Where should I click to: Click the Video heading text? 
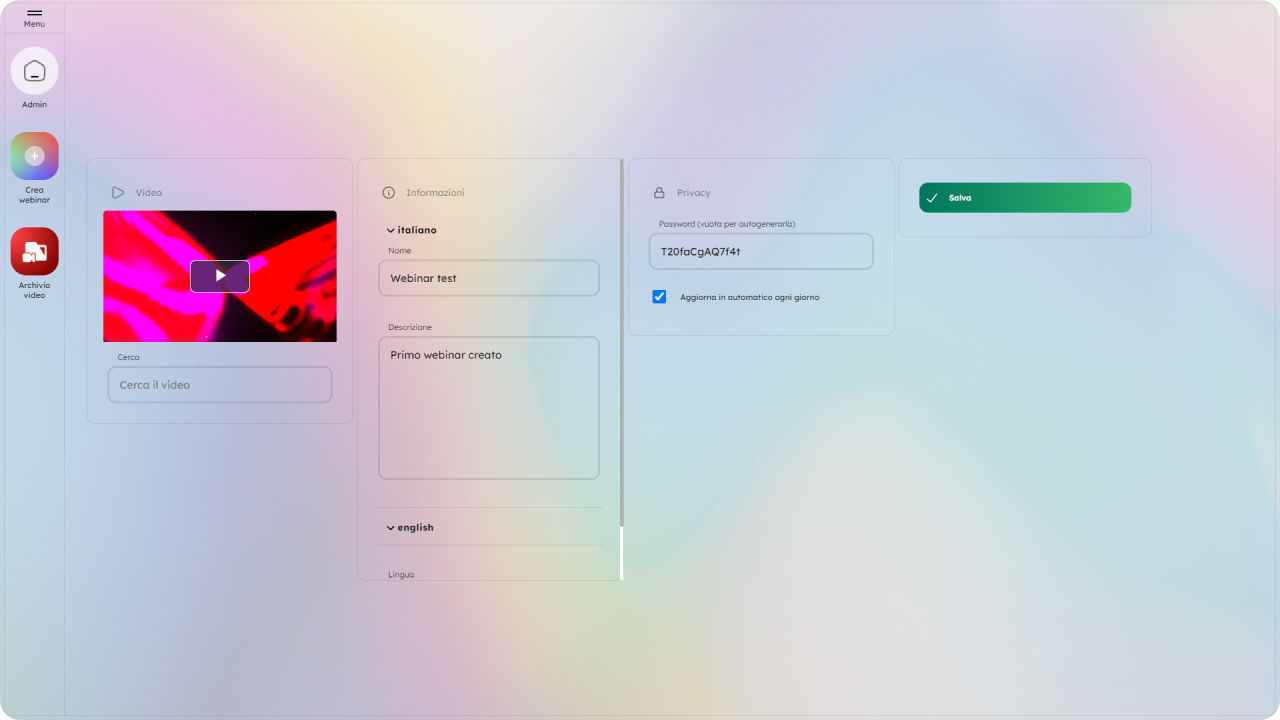tap(149, 192)
